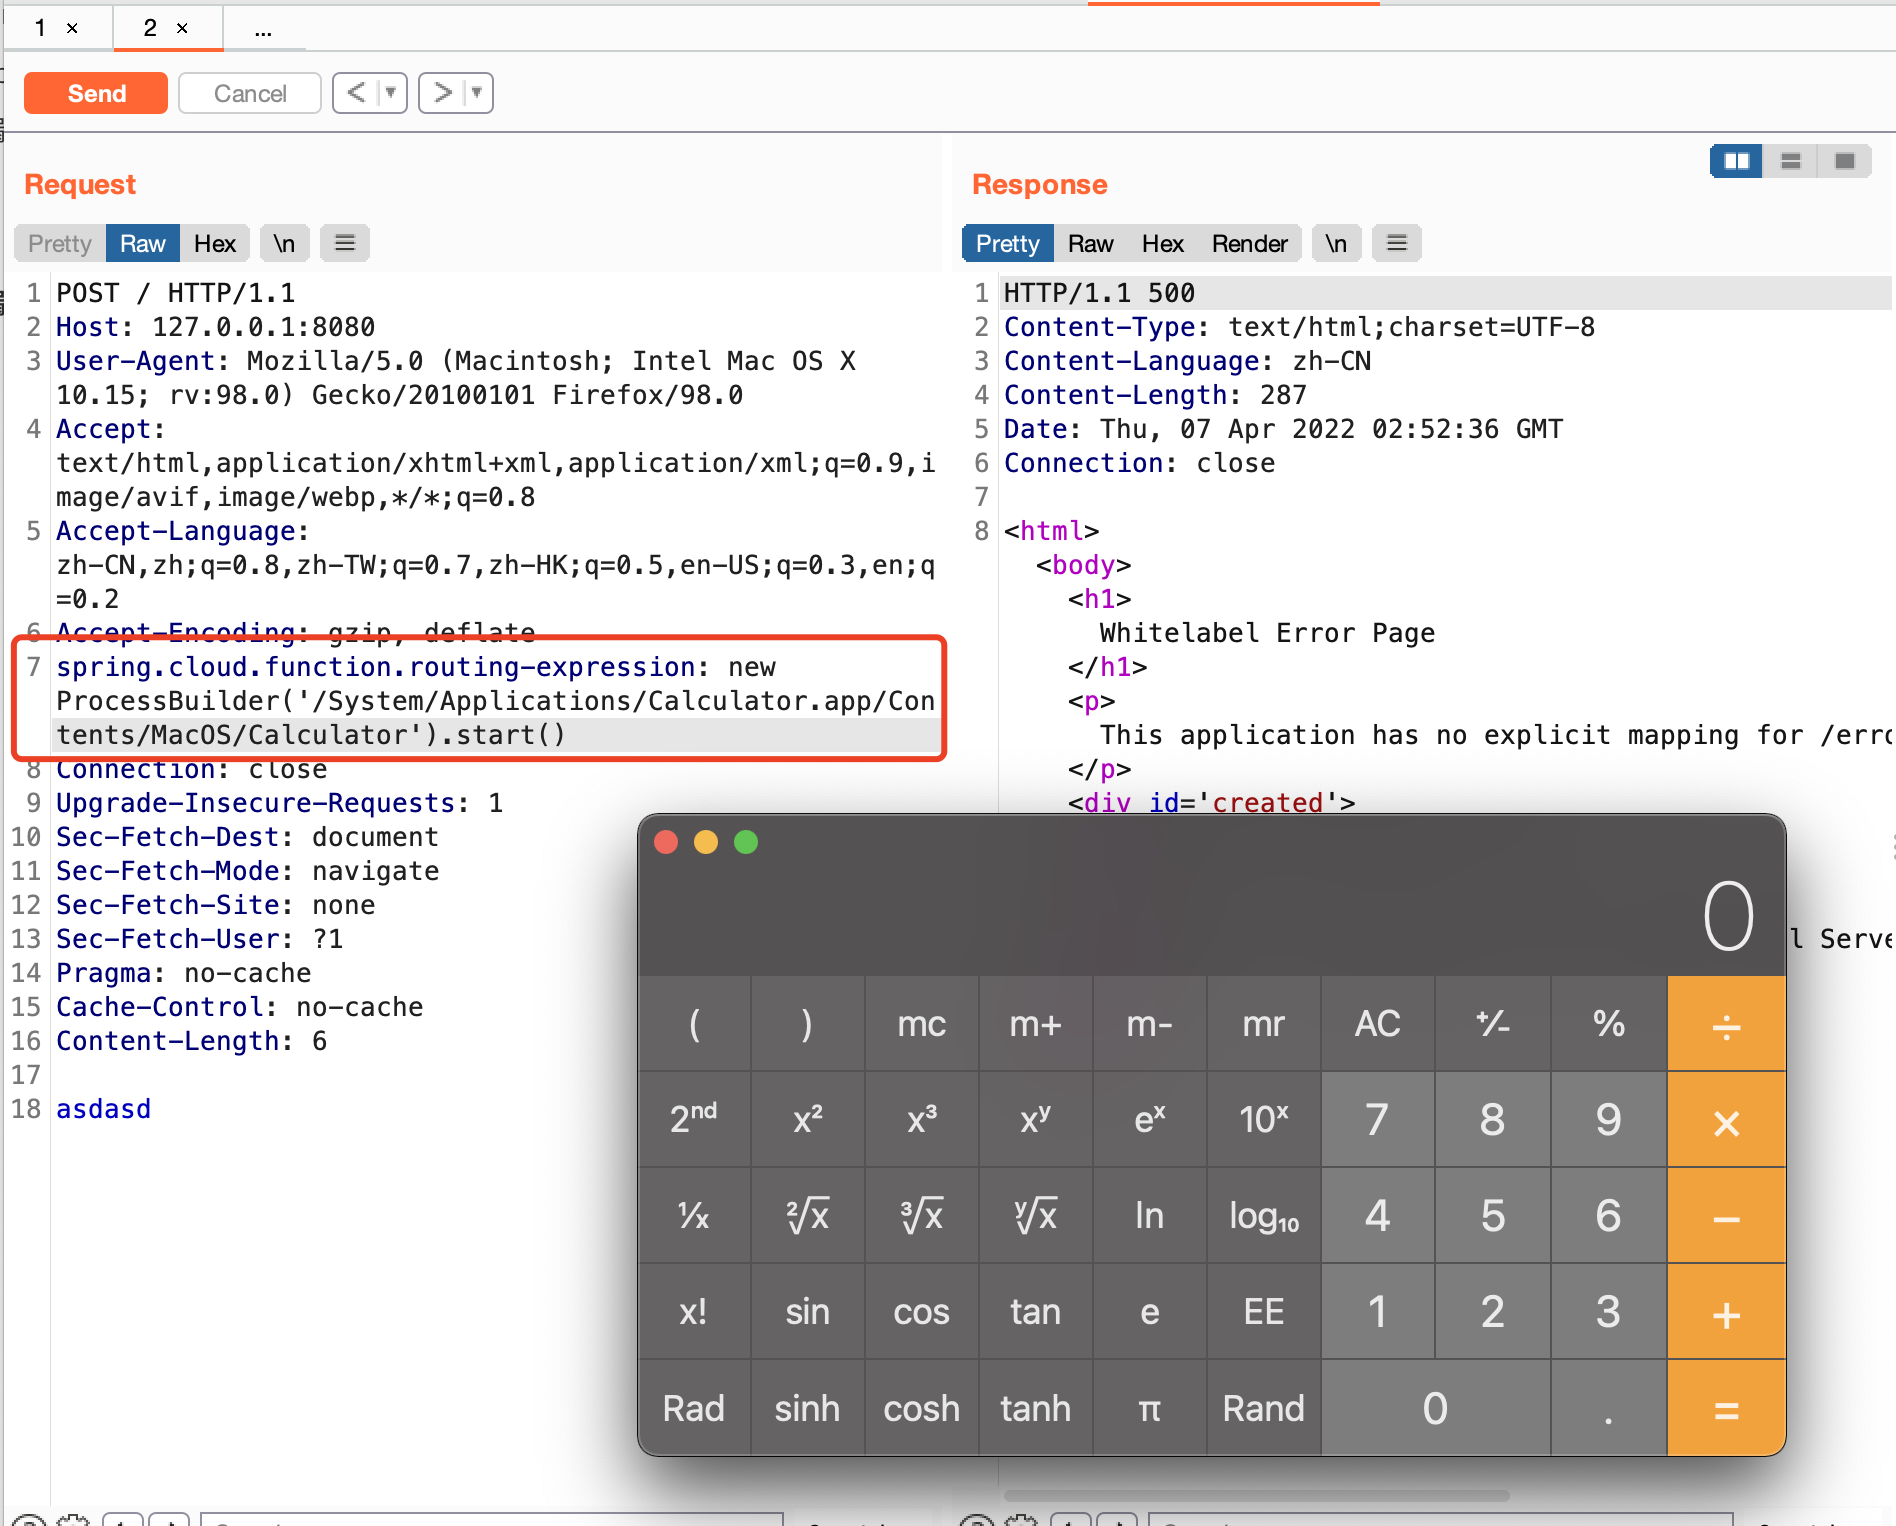Click the HTTP/1.1 500 status line
This screenshot has height=1526, width=1896.
(x=1100, y=293)
